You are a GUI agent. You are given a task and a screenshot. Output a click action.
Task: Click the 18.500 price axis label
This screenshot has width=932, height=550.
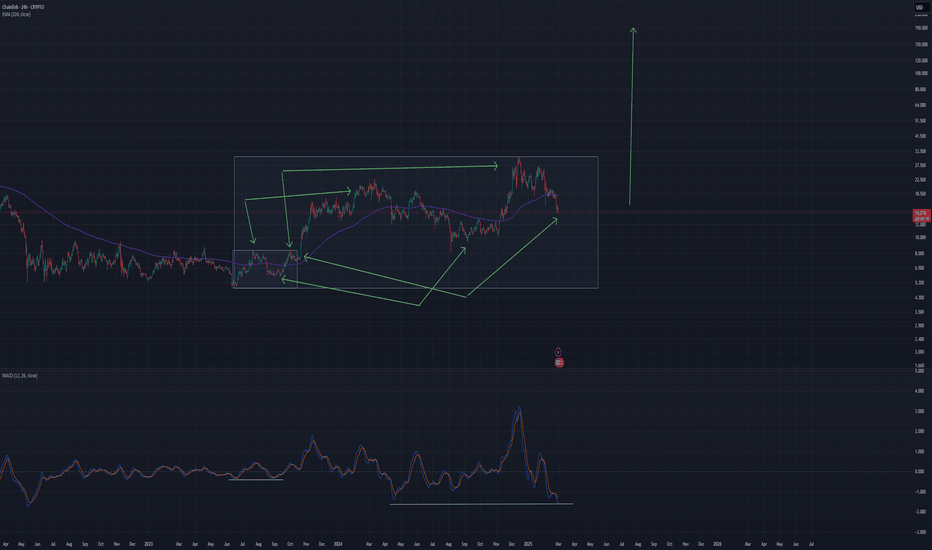point(921,194)
